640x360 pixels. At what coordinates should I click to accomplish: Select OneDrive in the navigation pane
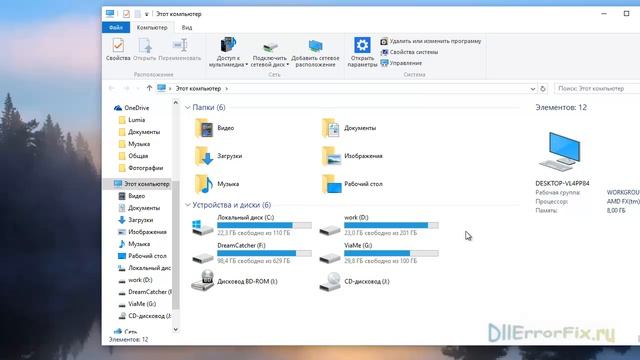[132, 108]
